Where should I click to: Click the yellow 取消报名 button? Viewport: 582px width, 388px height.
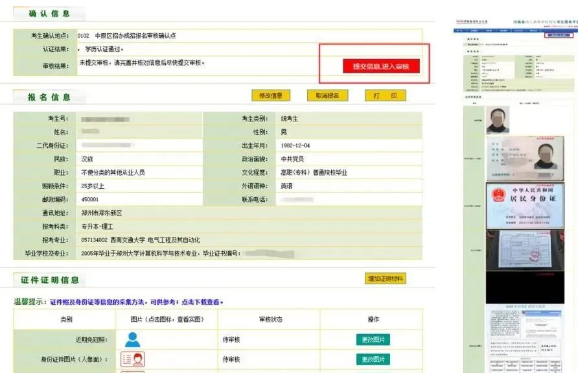click(327, 95)
